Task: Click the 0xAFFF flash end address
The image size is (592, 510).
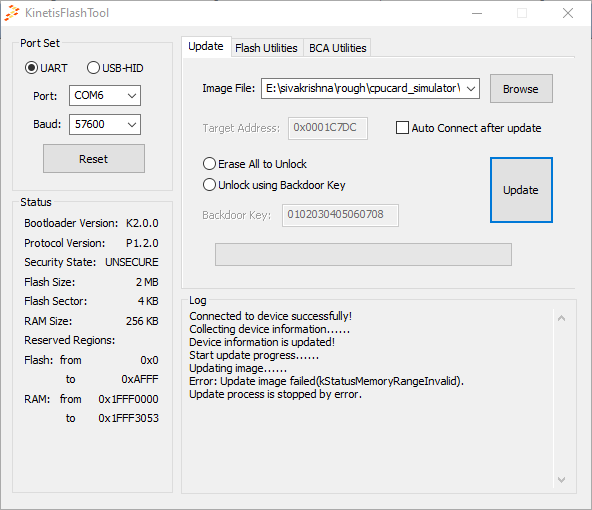Action: [x=140, y=379]
